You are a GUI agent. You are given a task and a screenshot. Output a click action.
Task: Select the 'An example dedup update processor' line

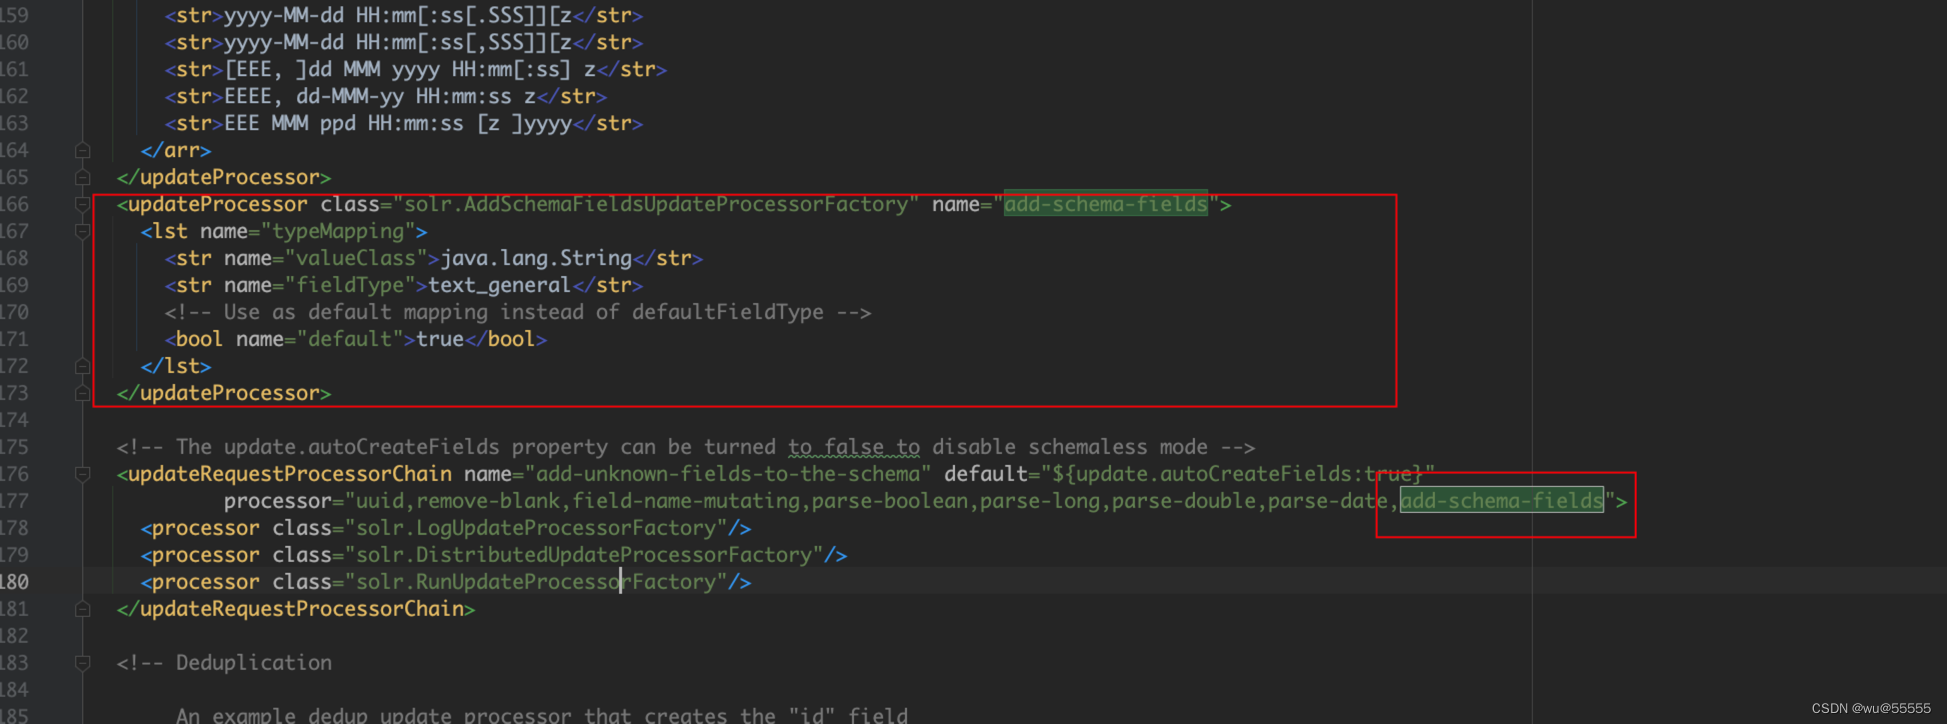[542, 716]
